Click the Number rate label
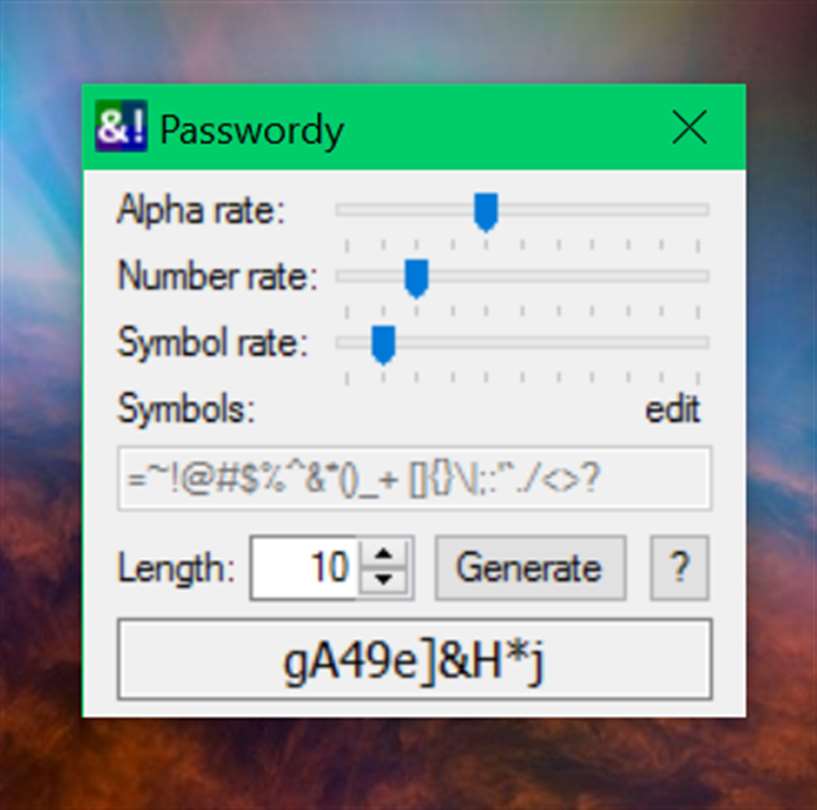Image resolution: width=817 pixels, height=810 pixels. tap(217, 276)
